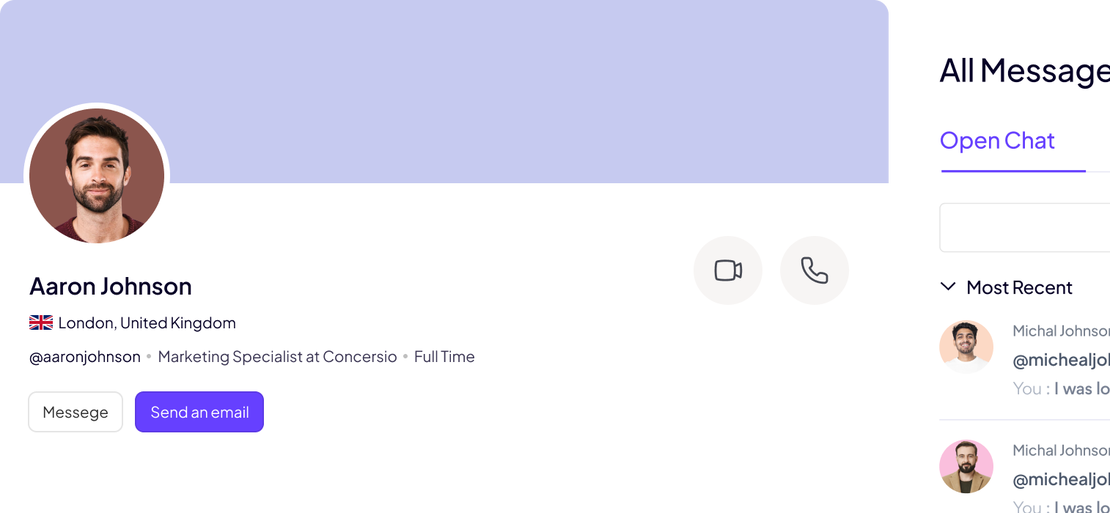Click the United Kingdom flag icon
This screenshot has height=513, width=1110.
click(x=41, y=323)
